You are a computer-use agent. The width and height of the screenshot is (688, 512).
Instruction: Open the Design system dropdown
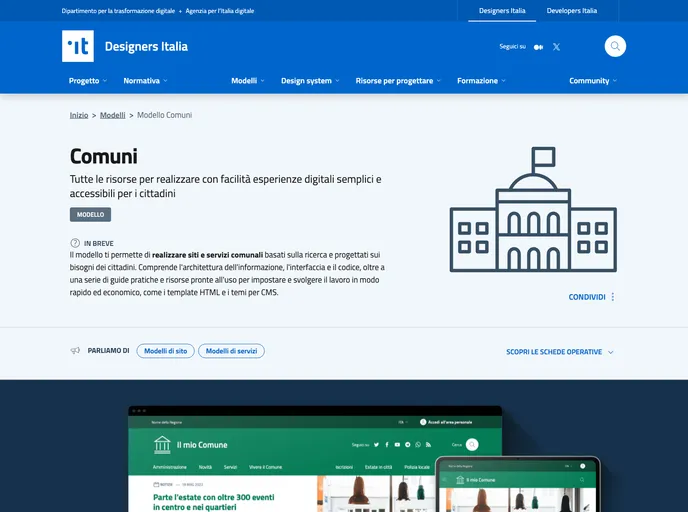click(x=309, y=81)
